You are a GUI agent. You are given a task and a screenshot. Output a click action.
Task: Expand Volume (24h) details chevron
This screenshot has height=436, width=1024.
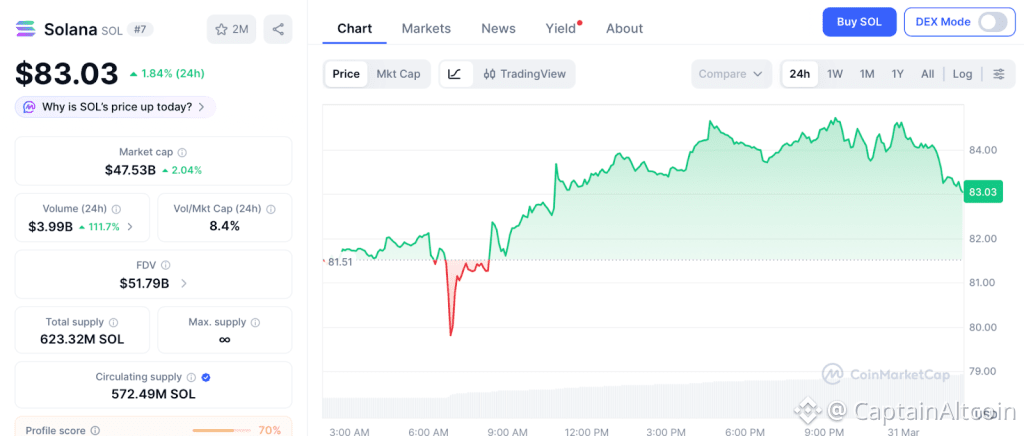[130, 227]
